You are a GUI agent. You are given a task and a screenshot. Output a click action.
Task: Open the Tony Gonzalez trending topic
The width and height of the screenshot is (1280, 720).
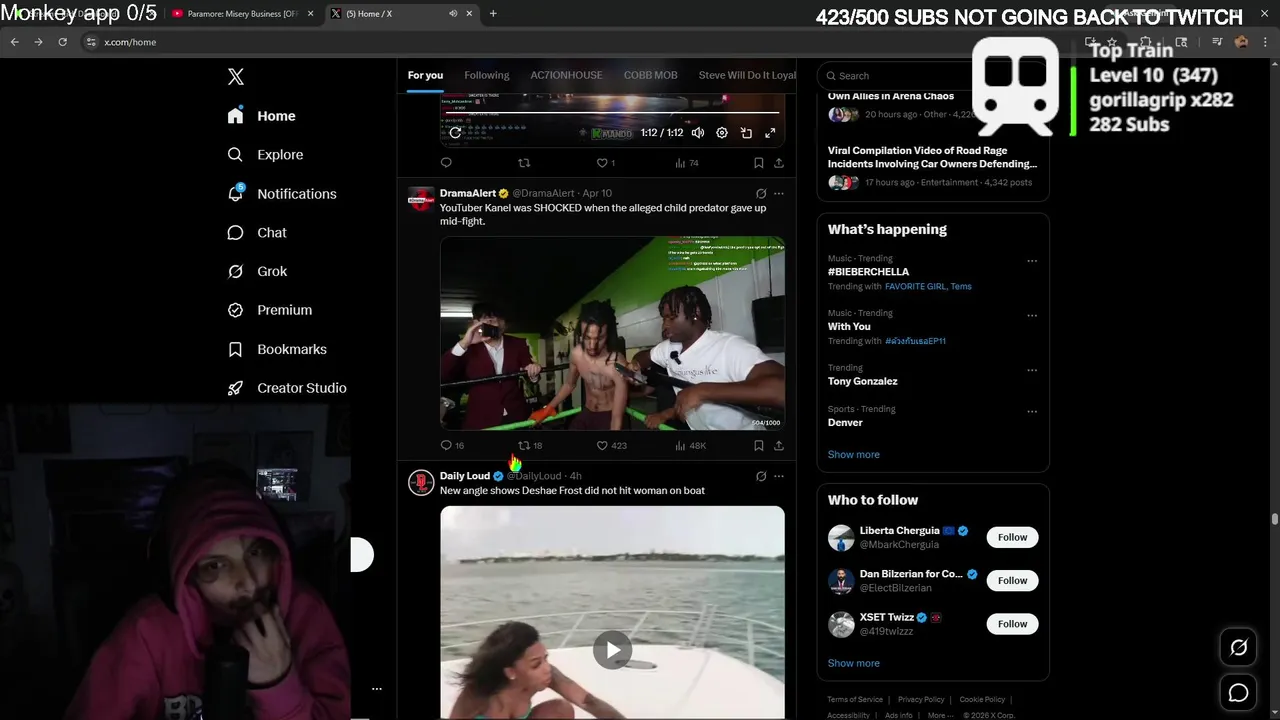(x=862, y=381)
